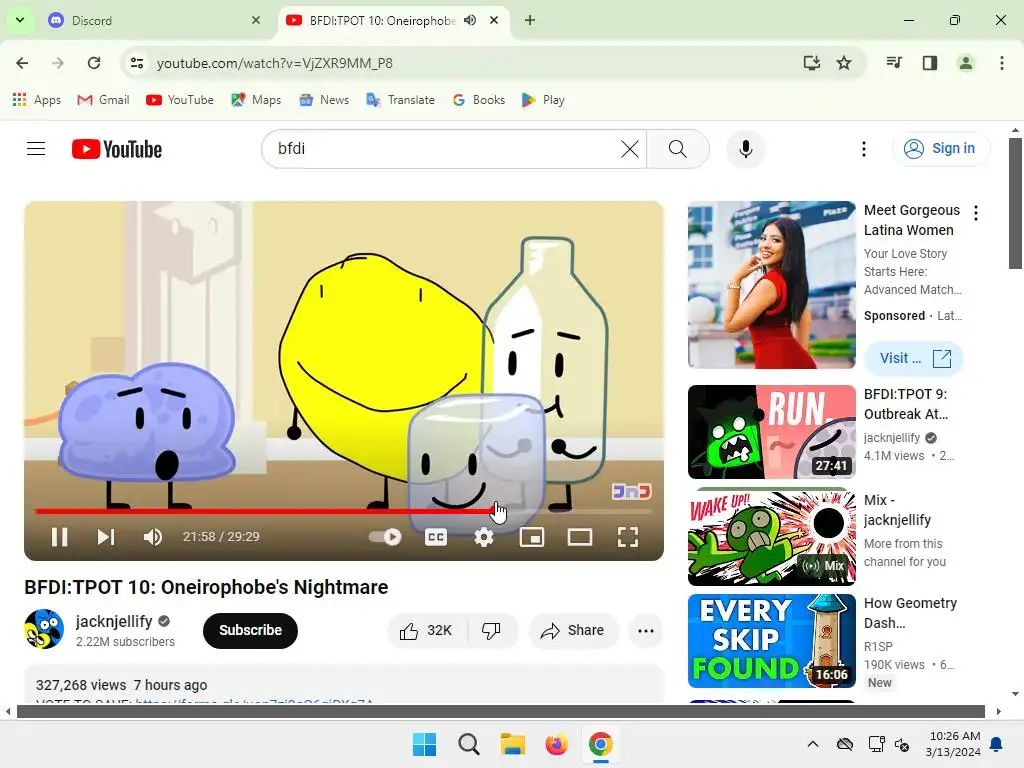Screen dimensions: 1024x768
Task: Open jacknjellify channel name link
Action: pyautogui.click(x=114, y=621)
